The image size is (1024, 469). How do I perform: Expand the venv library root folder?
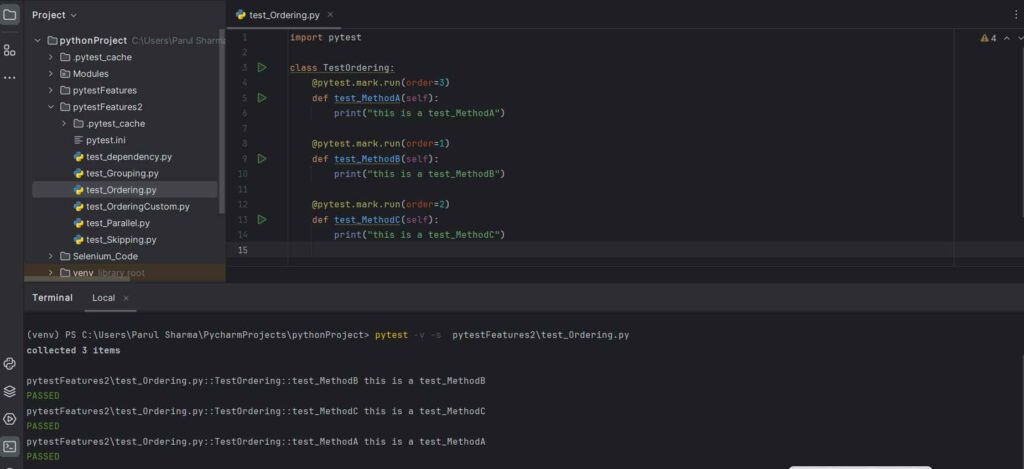click(x=50, y=273)
